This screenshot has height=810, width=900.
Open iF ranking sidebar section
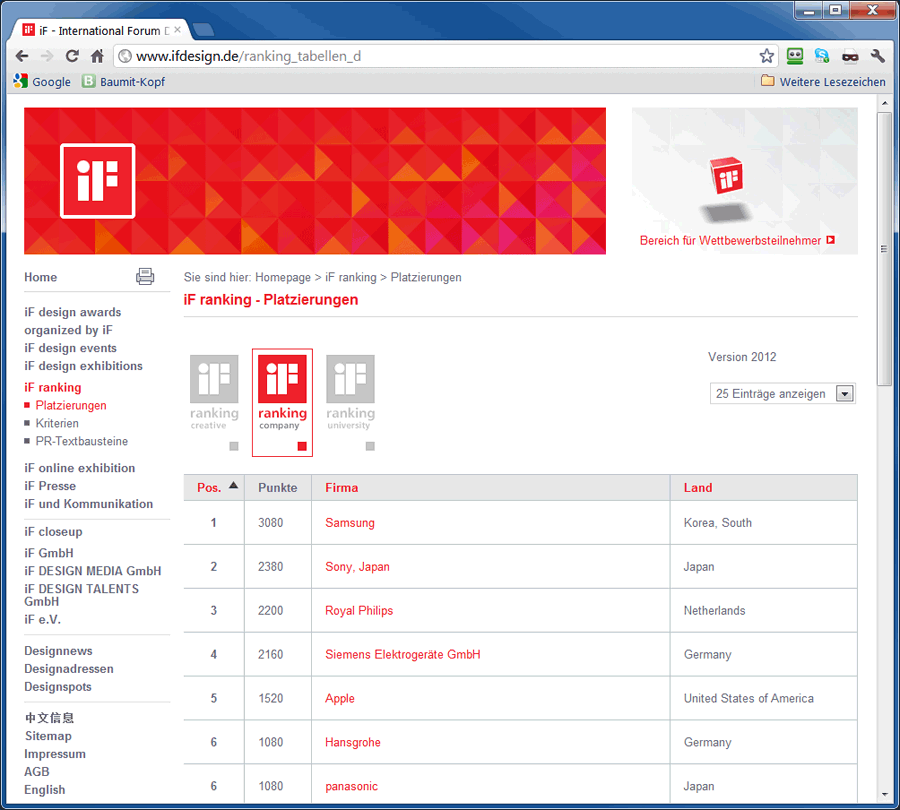[53, 387]
